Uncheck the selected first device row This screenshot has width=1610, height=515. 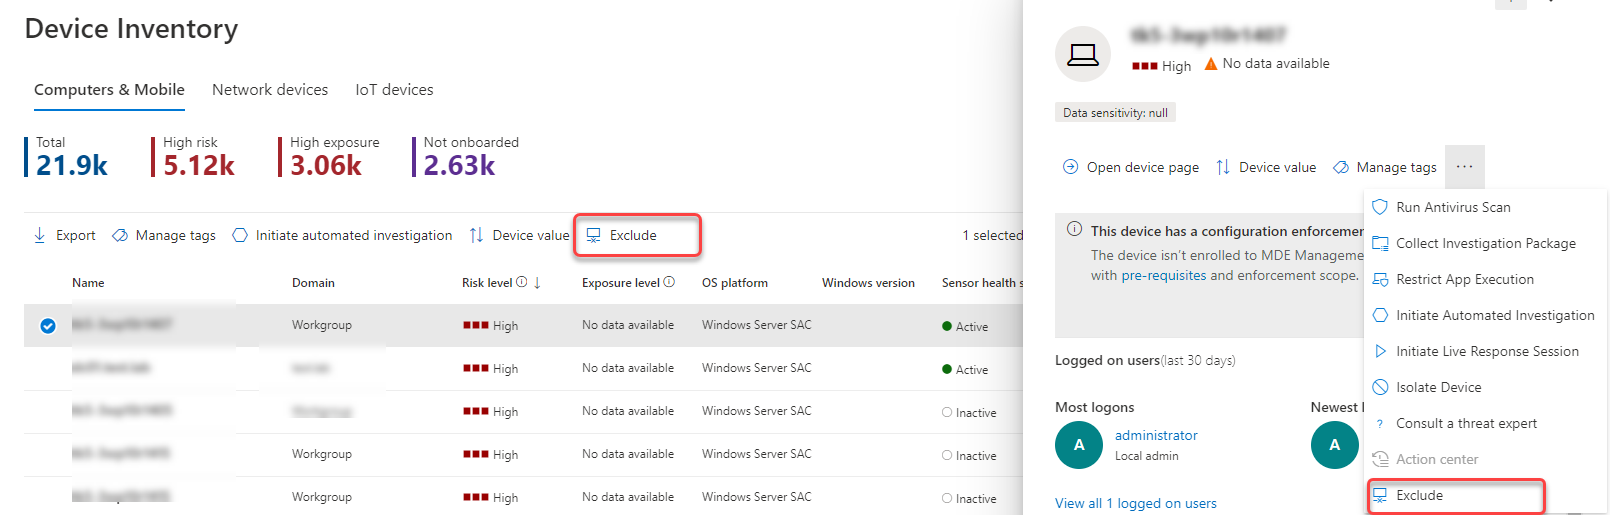tap(48, 326)
